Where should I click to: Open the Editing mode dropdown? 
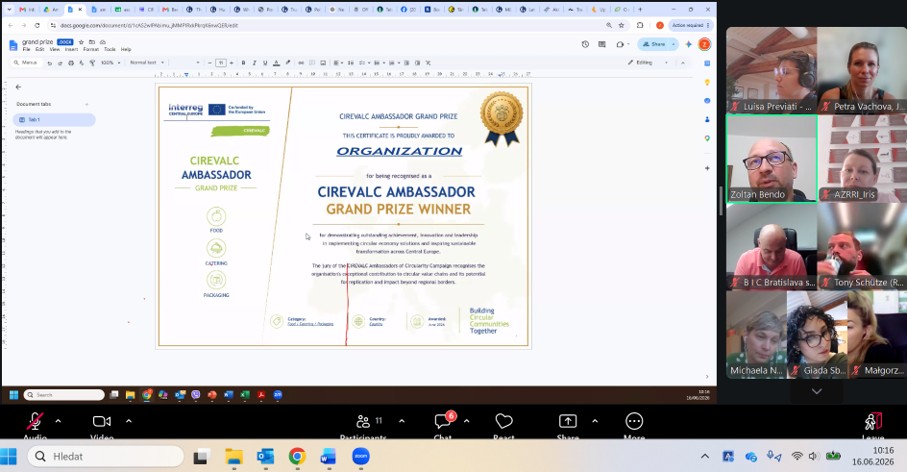pyautogui.click(x=648, y=62)
